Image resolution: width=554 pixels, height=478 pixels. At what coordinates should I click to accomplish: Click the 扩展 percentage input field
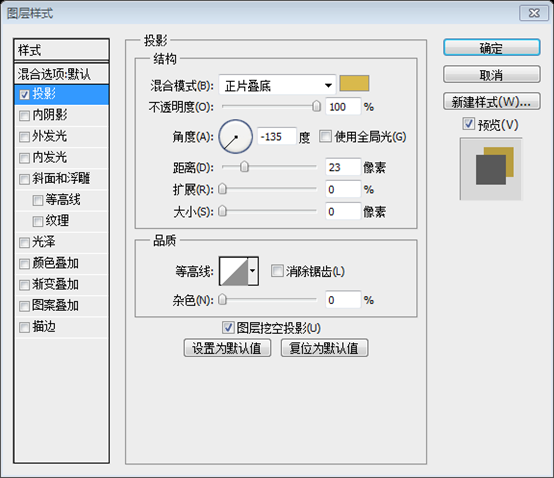pos(343,189)
